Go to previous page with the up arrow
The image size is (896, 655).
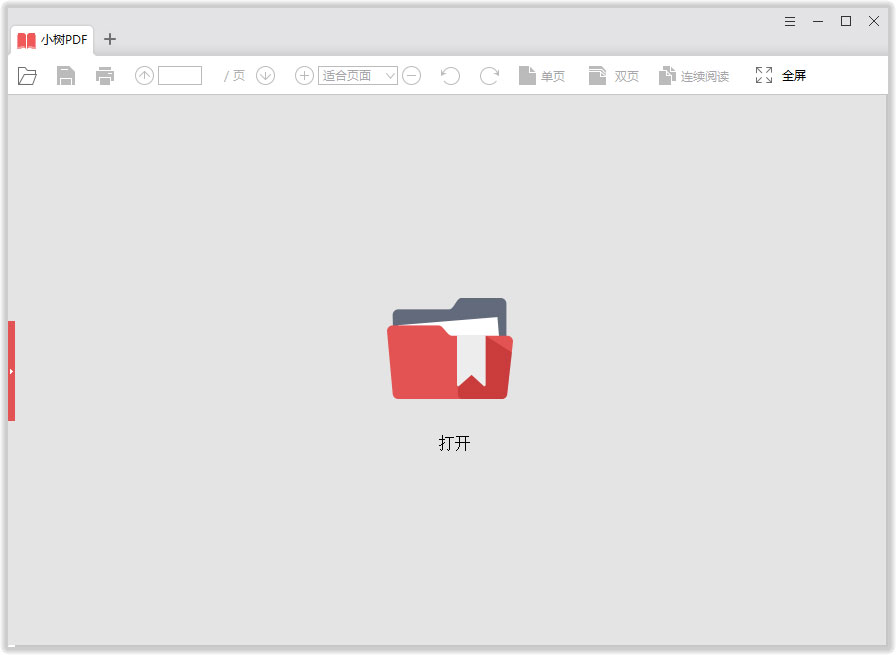144,75
